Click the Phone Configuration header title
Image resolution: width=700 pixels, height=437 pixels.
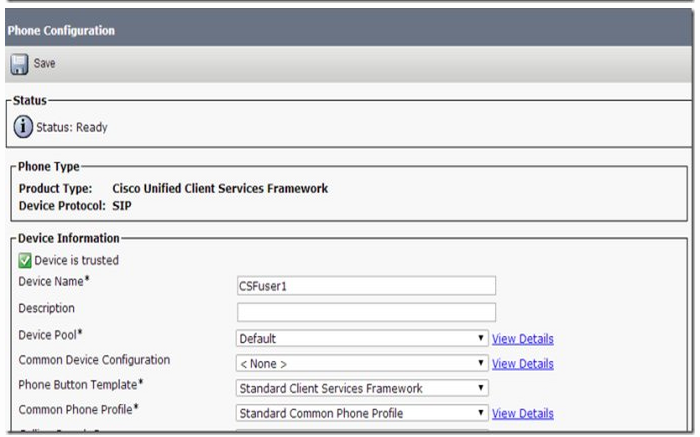pyautogui.click(x=61, y=30)
